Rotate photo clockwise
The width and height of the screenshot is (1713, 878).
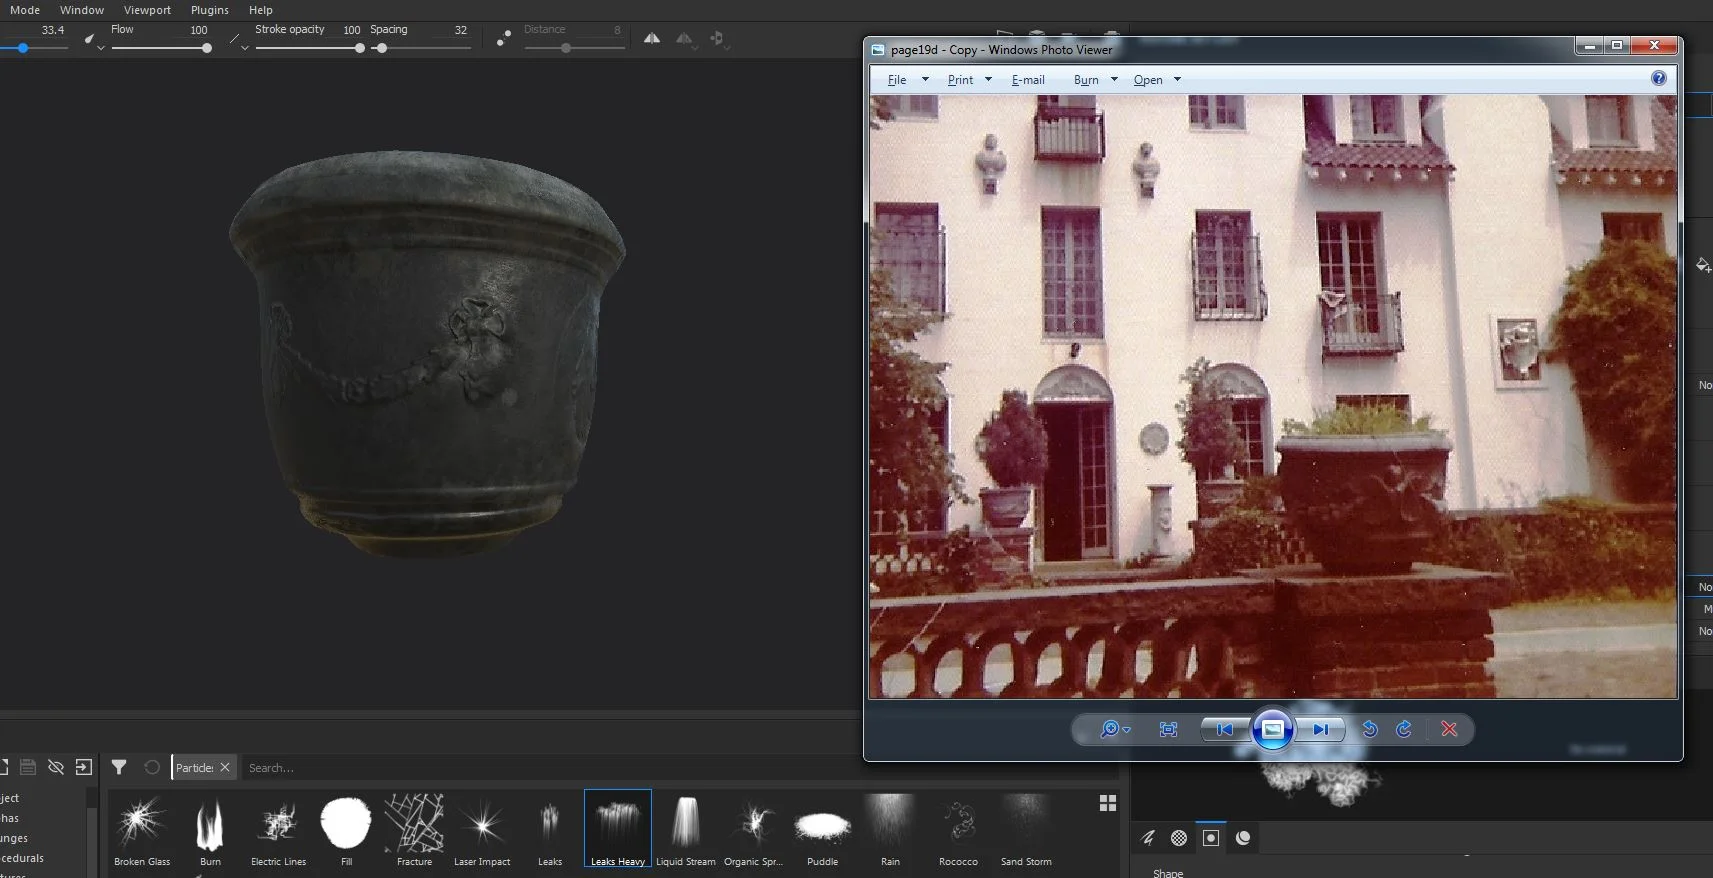point(1404,729)
